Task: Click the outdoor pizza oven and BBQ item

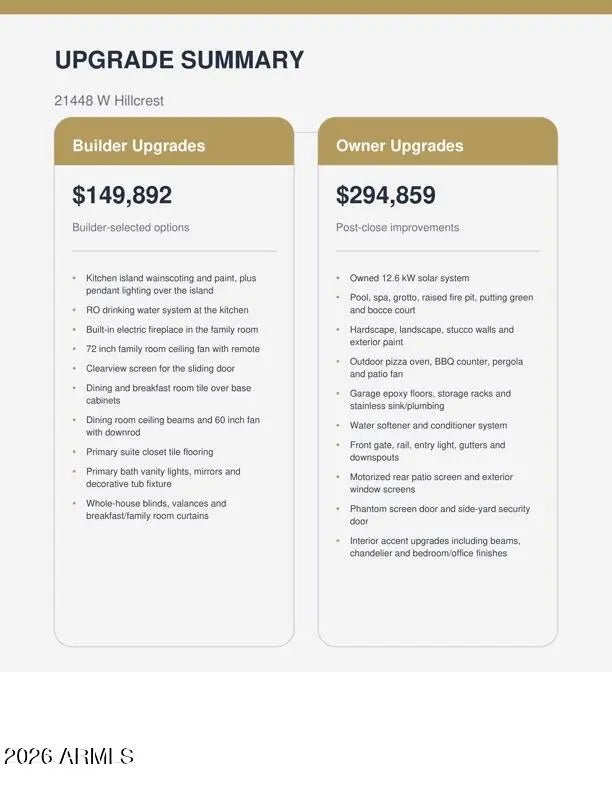Action: tap(436, 368)
